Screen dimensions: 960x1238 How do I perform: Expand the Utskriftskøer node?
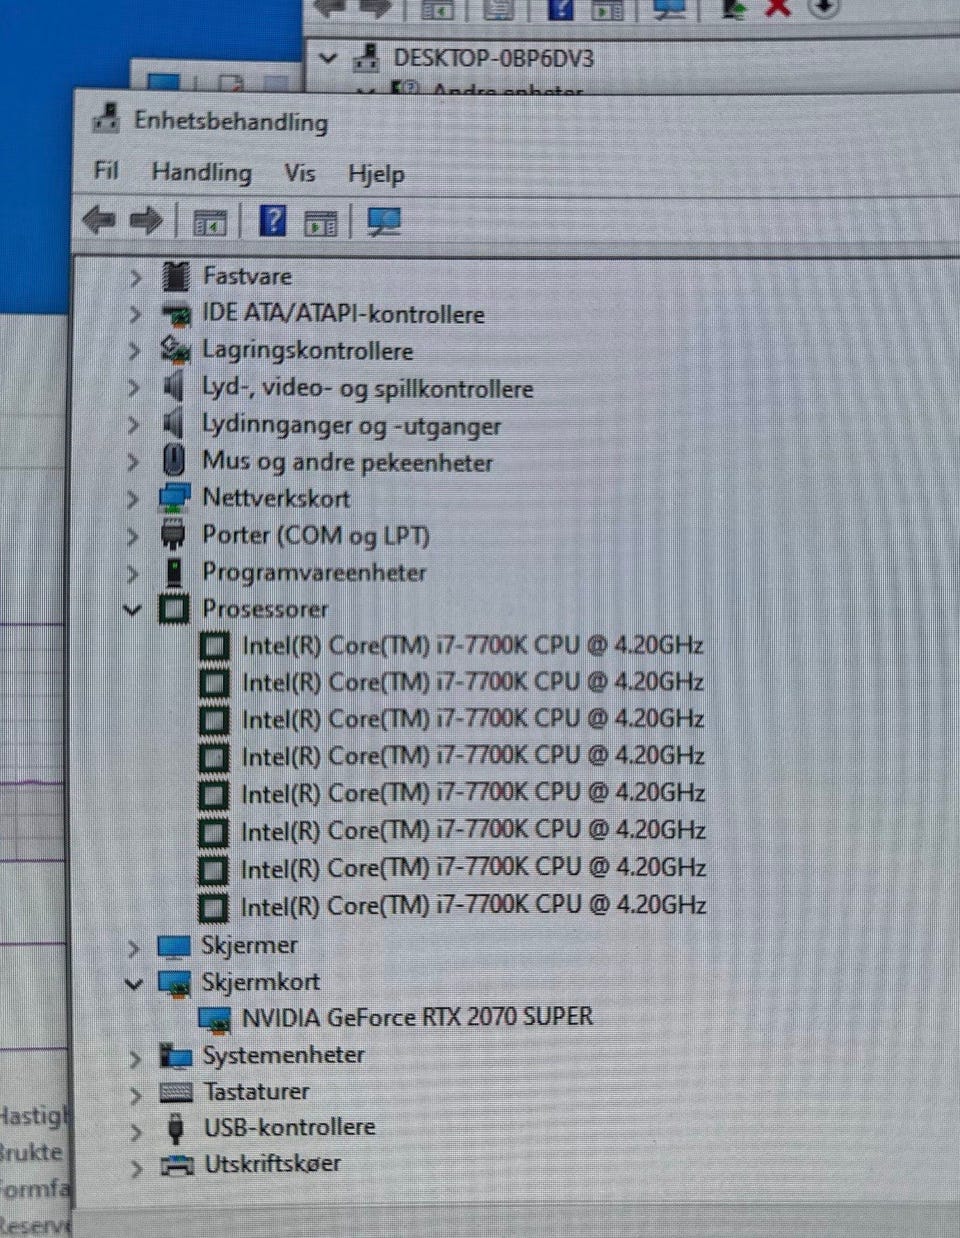pyautogui.click(x=137, y=1168)
